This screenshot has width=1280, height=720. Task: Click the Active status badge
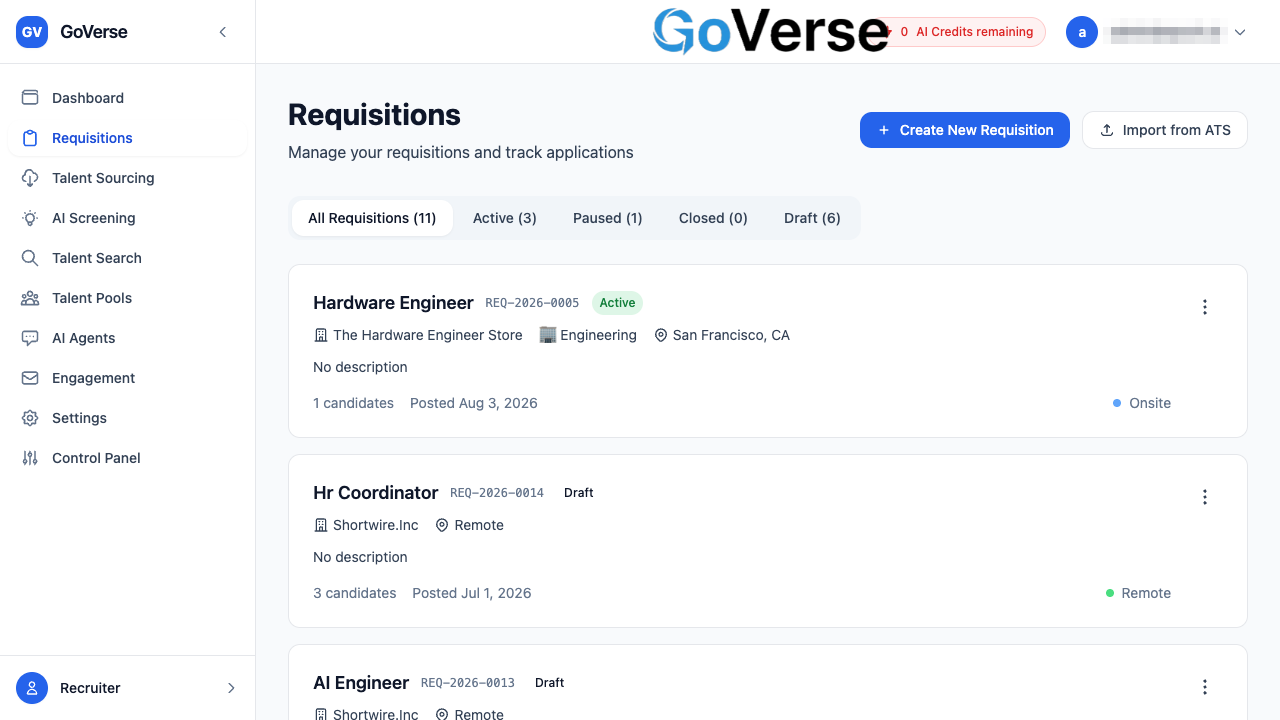(x=617, y=303)
